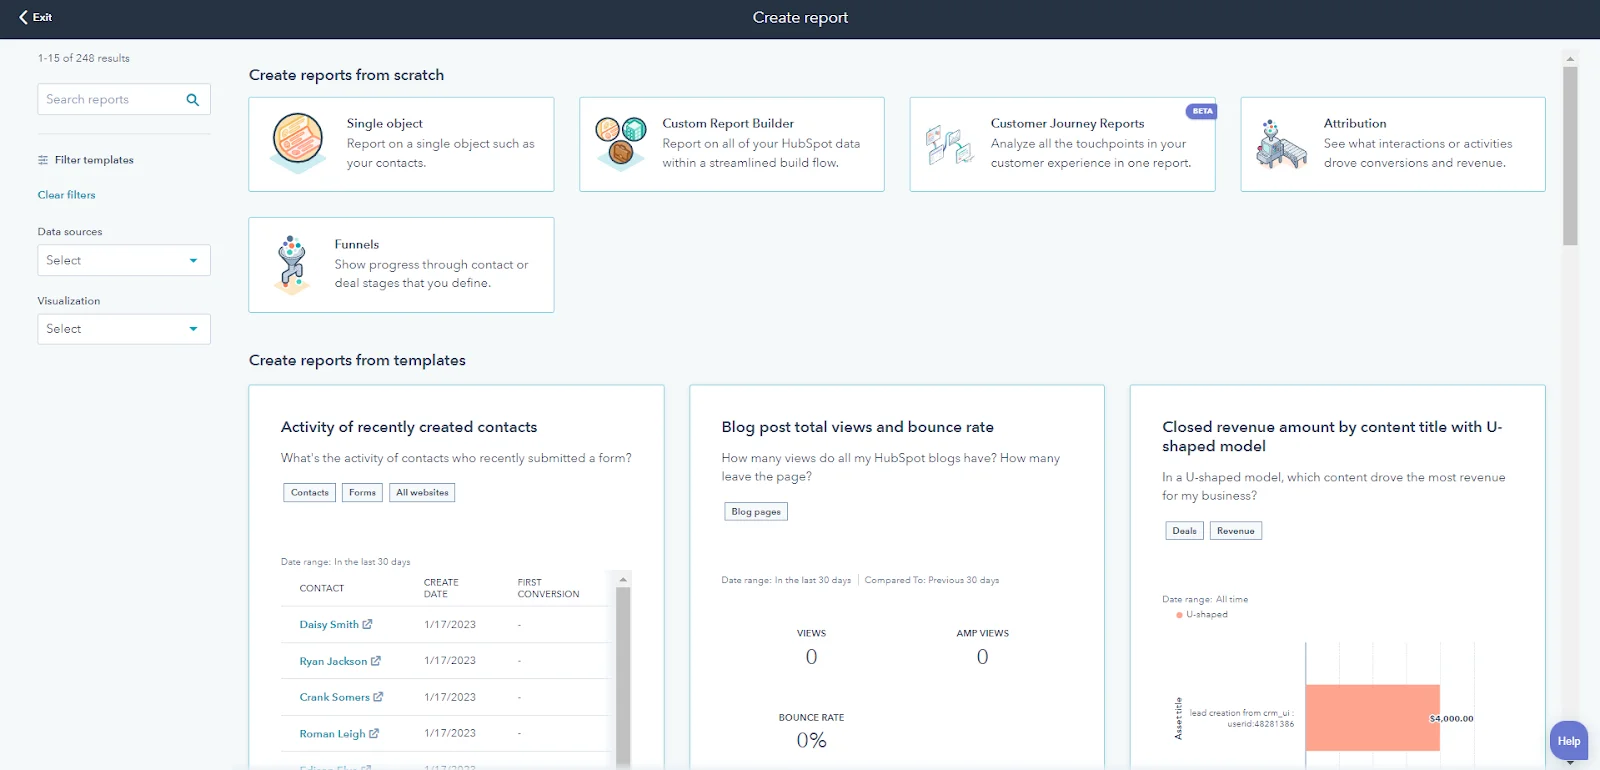Screen dimensions: 1600x770
Task: Click the contacts table scroll-up arrow
Action: tap(623, 580)
